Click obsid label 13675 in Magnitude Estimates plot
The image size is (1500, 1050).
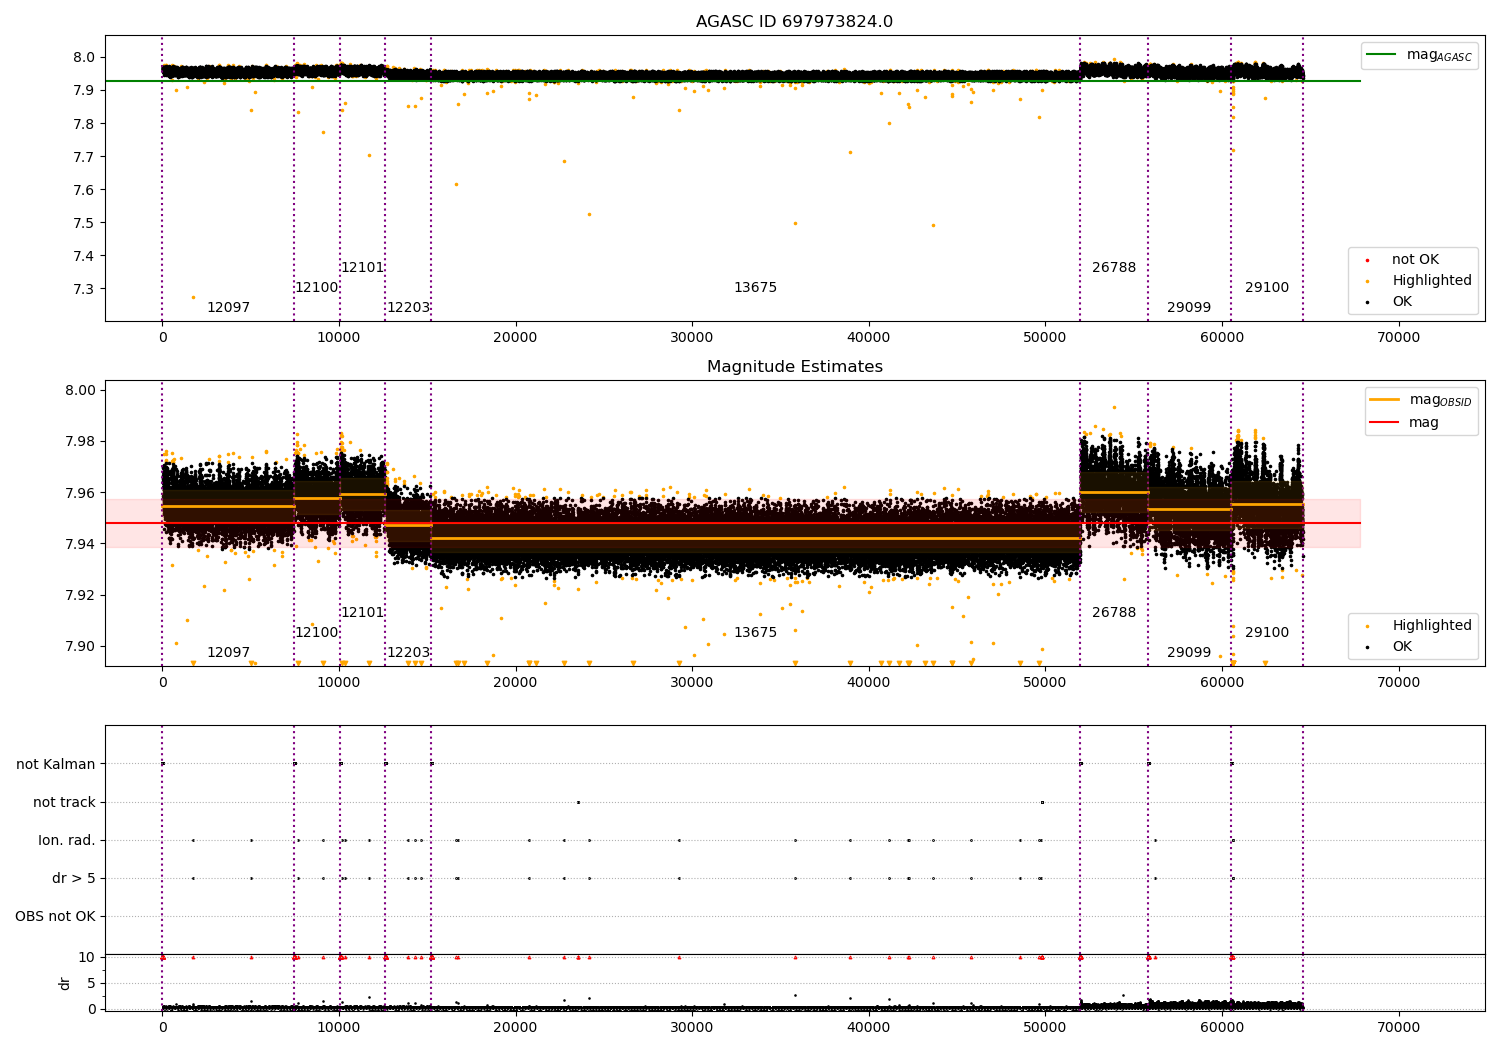(755, 633)
